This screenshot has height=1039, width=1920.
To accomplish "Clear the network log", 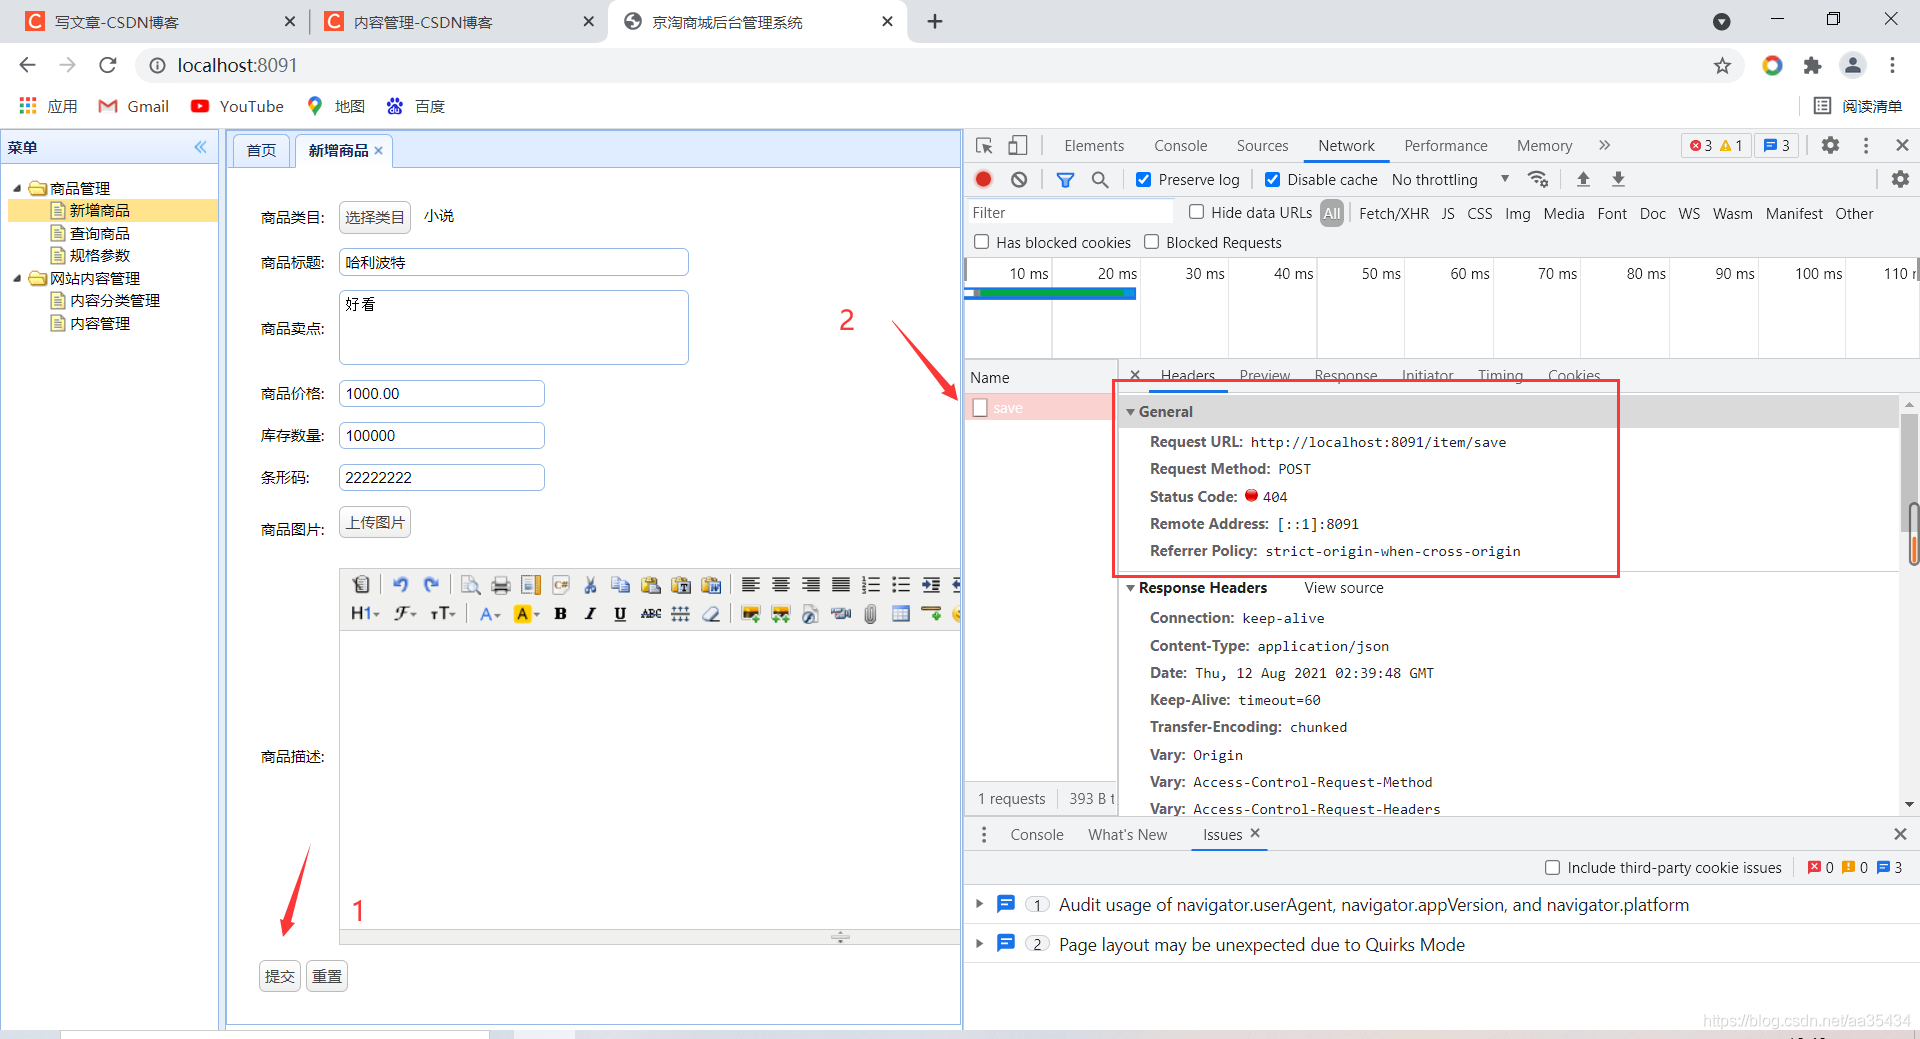I will [x=1018, y=179].
